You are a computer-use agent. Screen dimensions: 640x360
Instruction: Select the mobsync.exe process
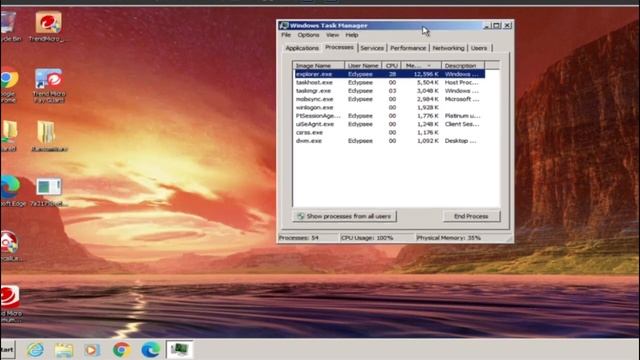tap(390, 99)
